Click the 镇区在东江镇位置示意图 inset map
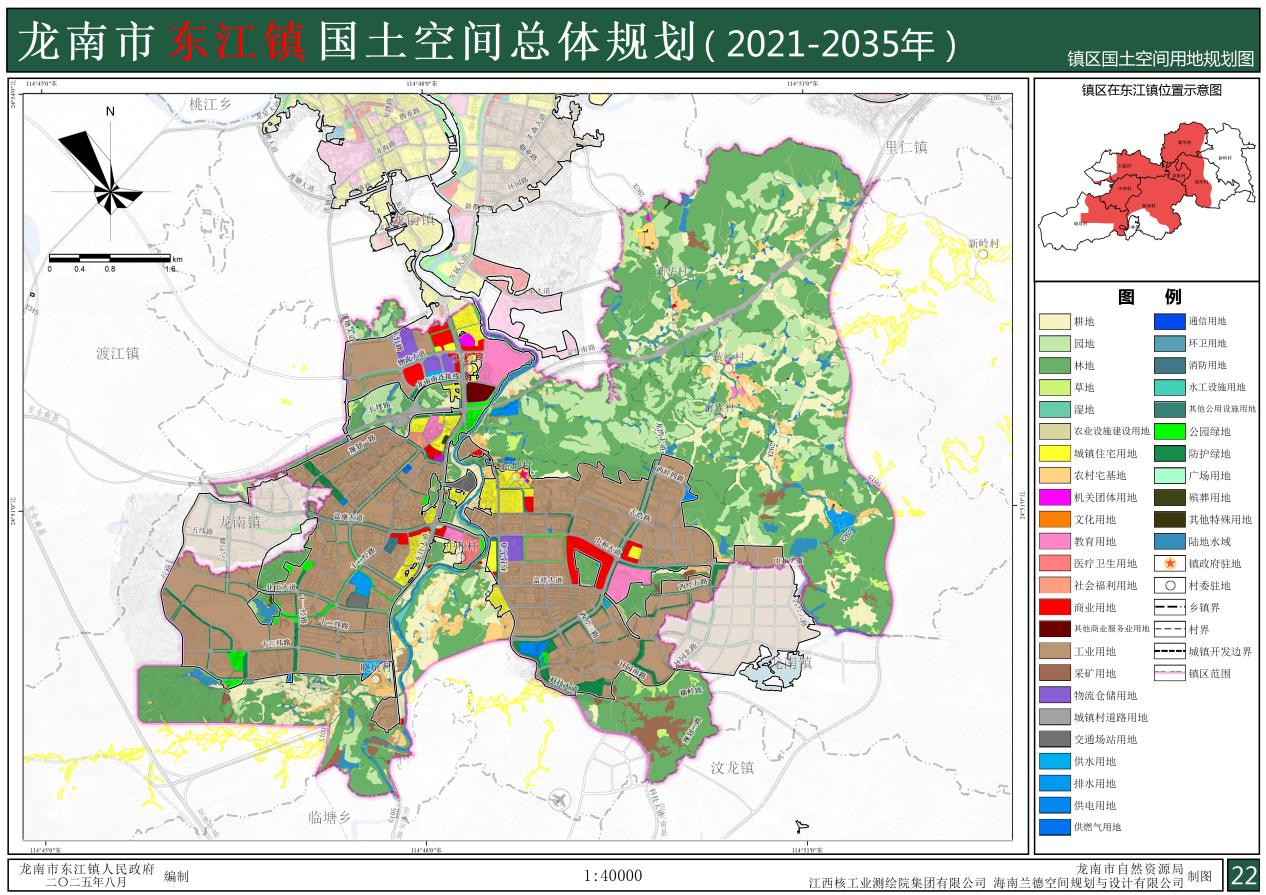Image resolution: width=1266 pixels, height=895 pixels. (x=1143, y=190)
